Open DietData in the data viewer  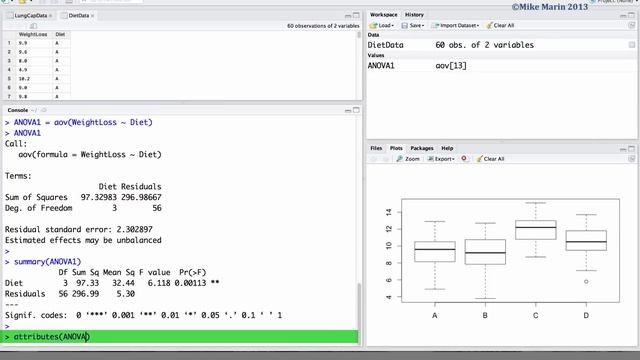(385, 45)
